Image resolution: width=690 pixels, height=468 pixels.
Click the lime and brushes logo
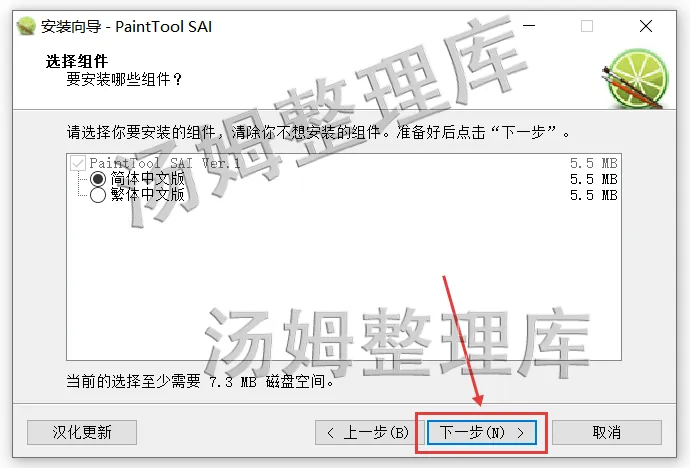coord(636,78)
